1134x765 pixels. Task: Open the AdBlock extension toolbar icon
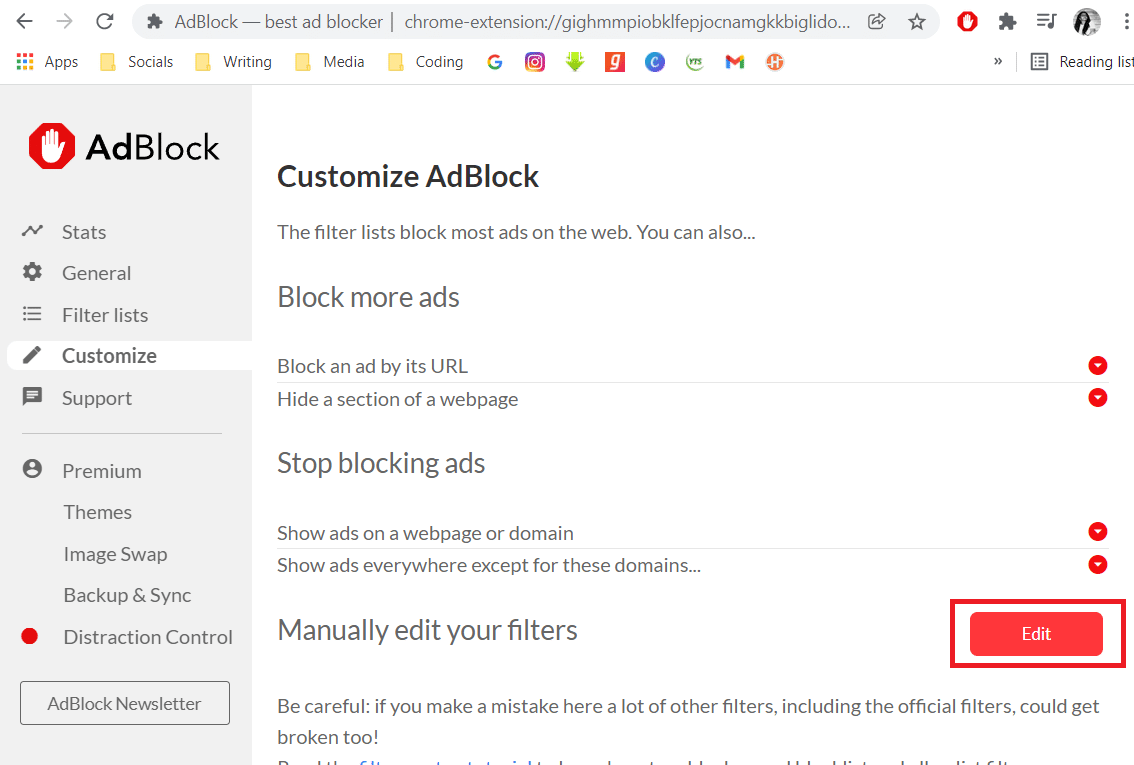pos(967,22)
